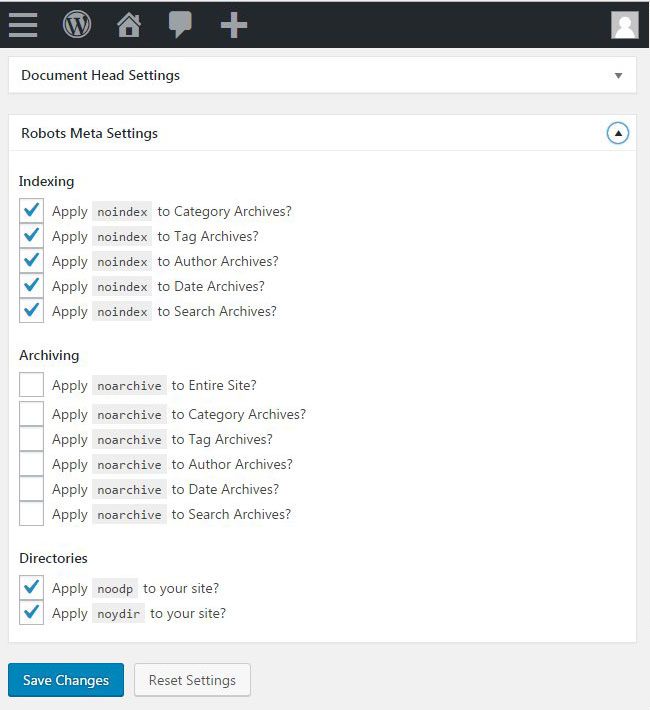Click the Save Changes button
This screenshot has height=710, width=650.
66,680
